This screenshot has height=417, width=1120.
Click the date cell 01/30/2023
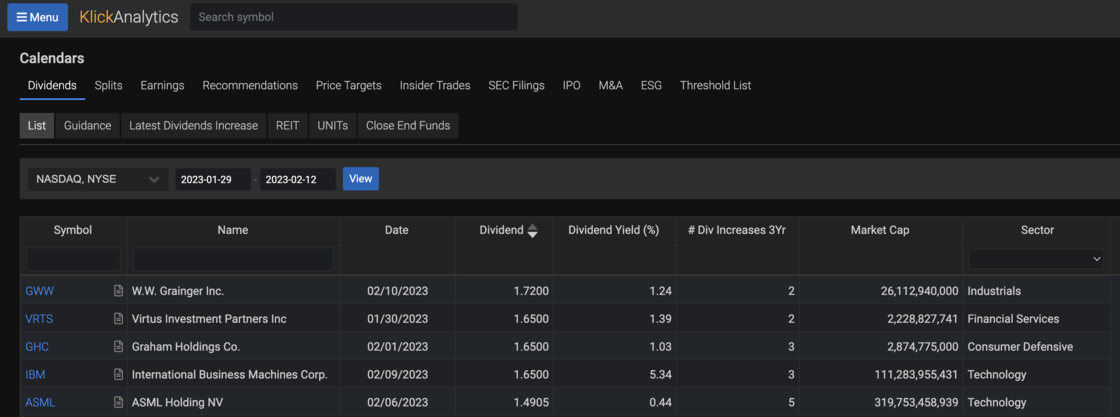397,319
